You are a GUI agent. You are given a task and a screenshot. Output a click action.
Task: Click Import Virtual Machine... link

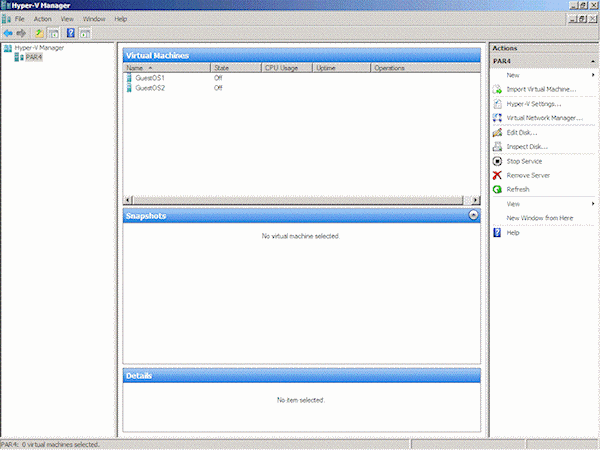click(541, 90)
